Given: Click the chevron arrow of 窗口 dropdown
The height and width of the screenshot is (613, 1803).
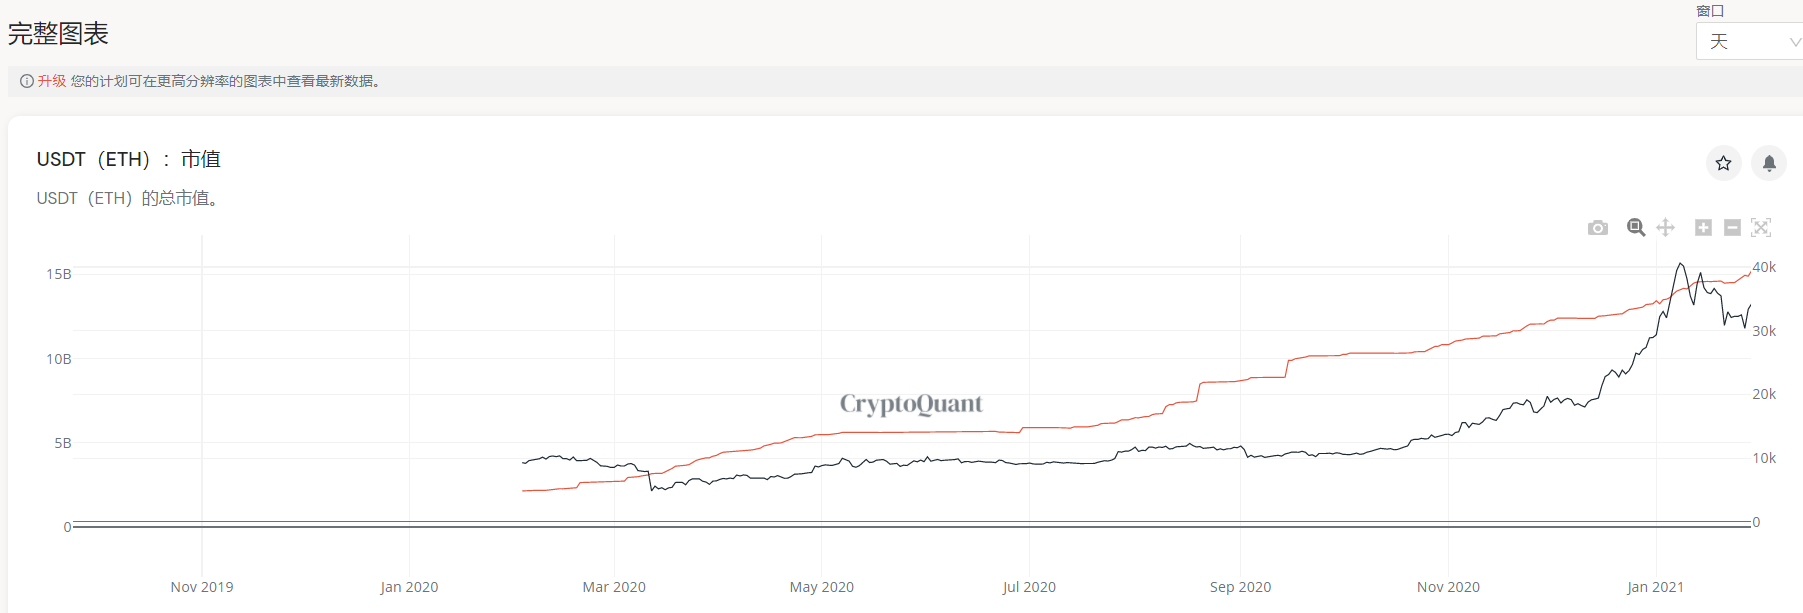Looking at the screenshot, I should coord(1795,42).
